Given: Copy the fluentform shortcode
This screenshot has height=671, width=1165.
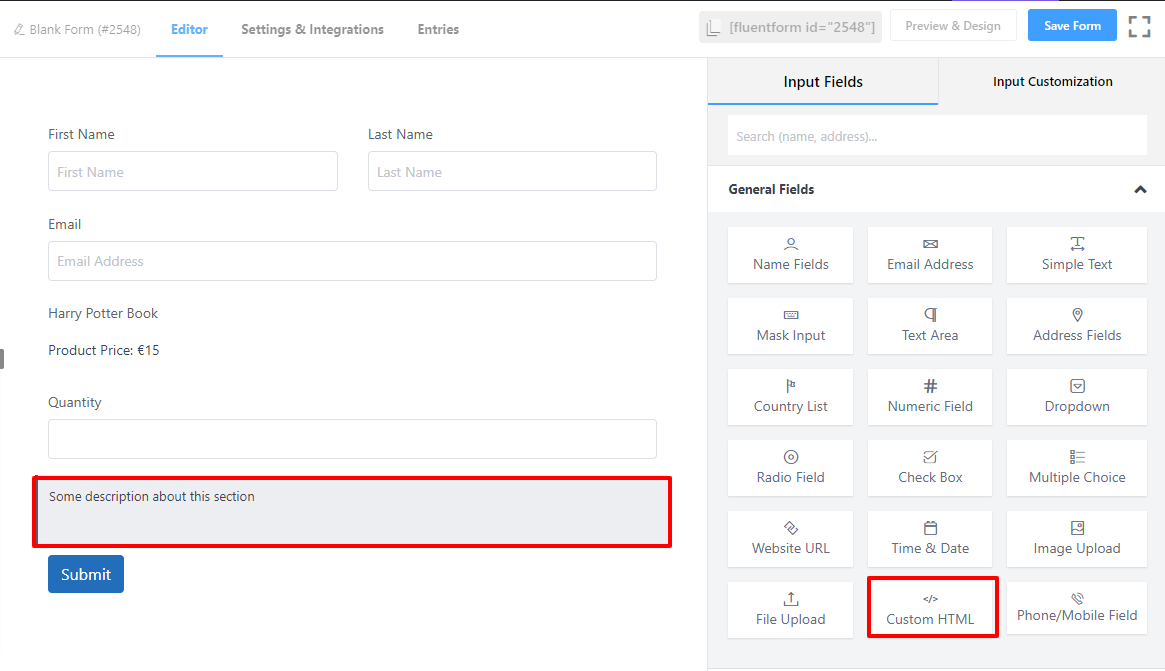Looking at the screenshot, I should [790, 27].
